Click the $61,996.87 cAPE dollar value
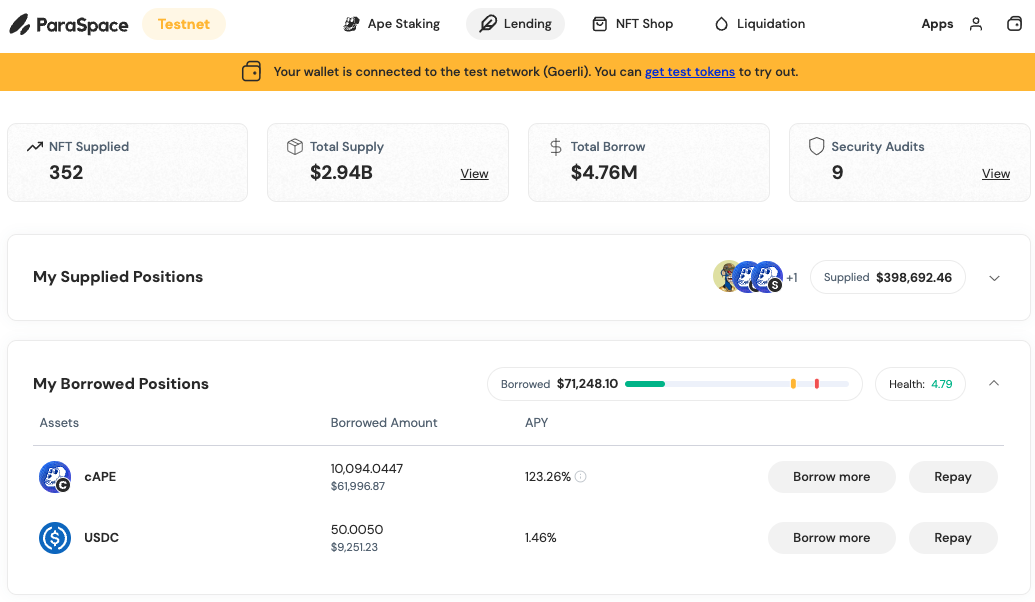 click(x=358, y=486)
